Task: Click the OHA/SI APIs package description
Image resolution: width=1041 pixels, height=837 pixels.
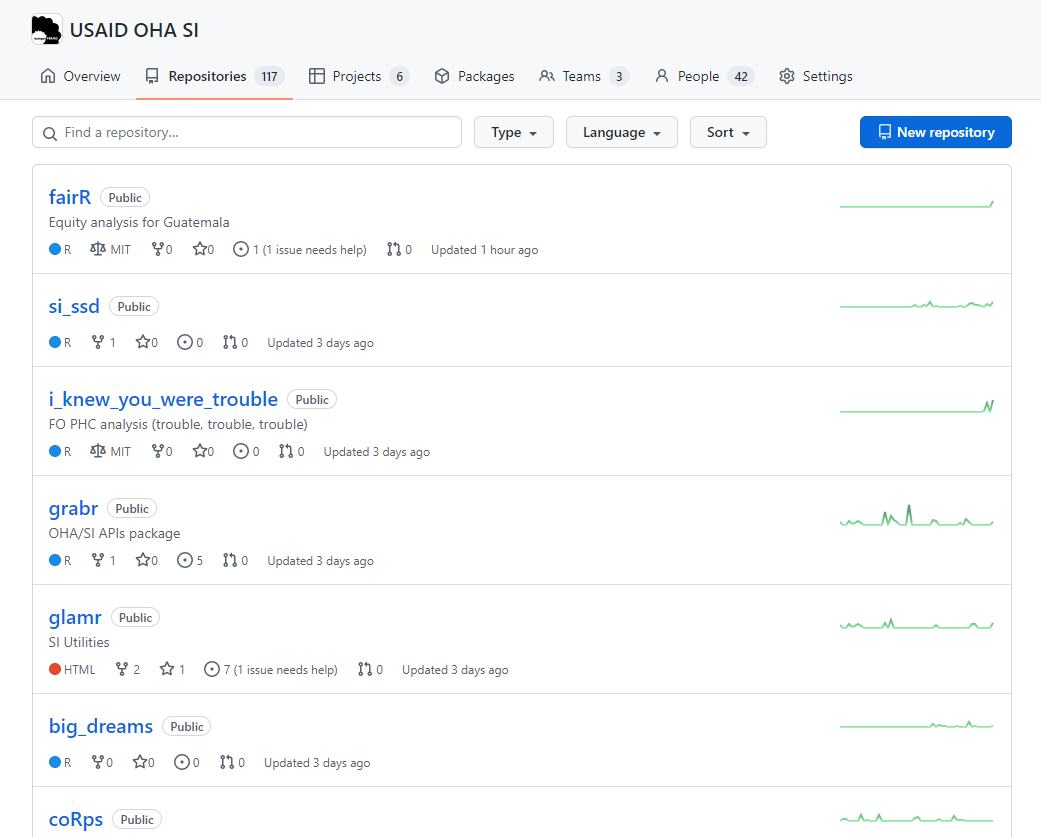Action: [x=114, y=533]
